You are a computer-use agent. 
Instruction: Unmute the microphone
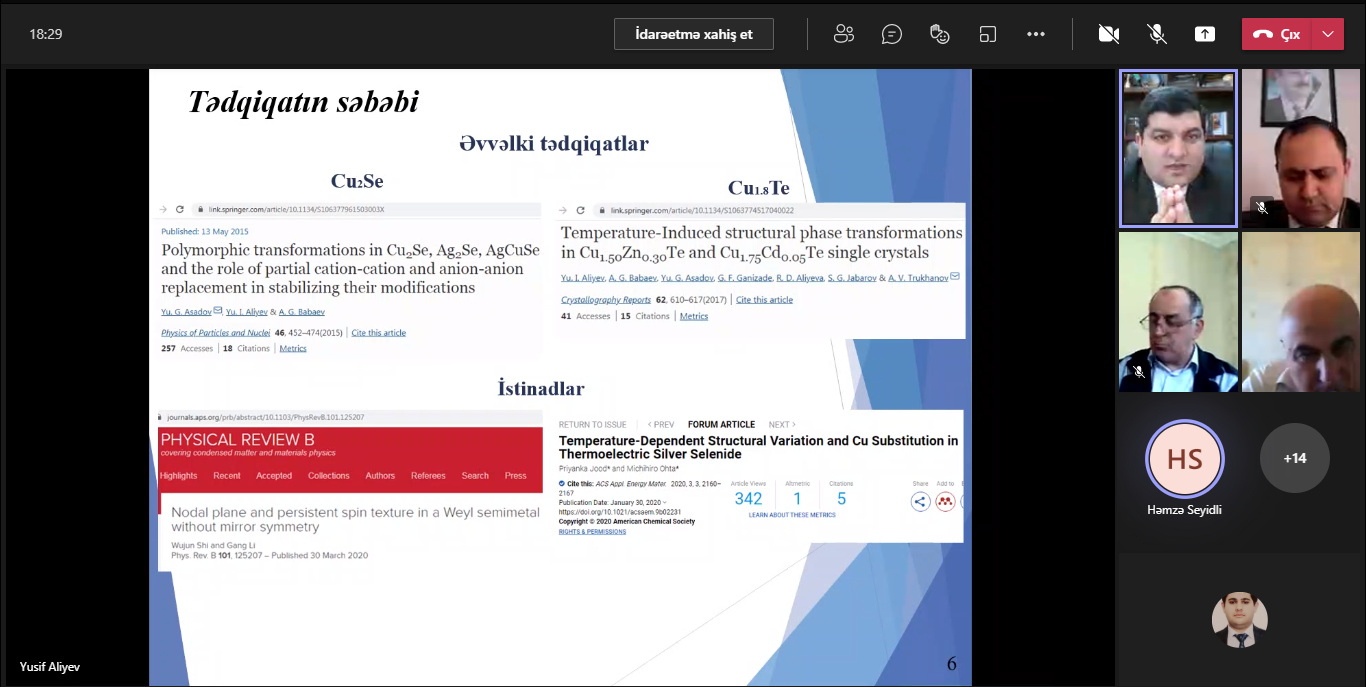[x=1157, y=34]
